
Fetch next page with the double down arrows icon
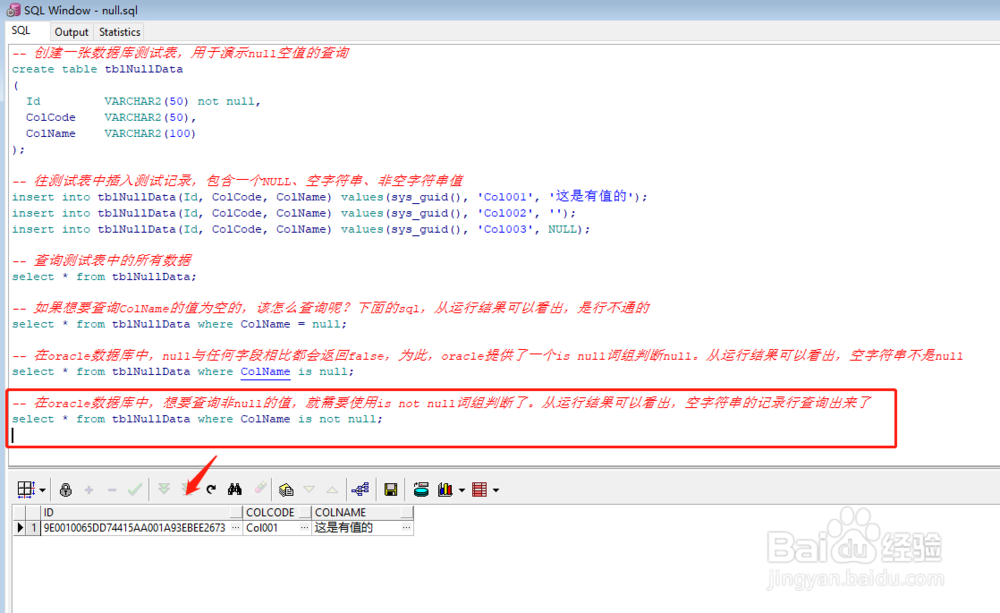[x=163, y=489]
